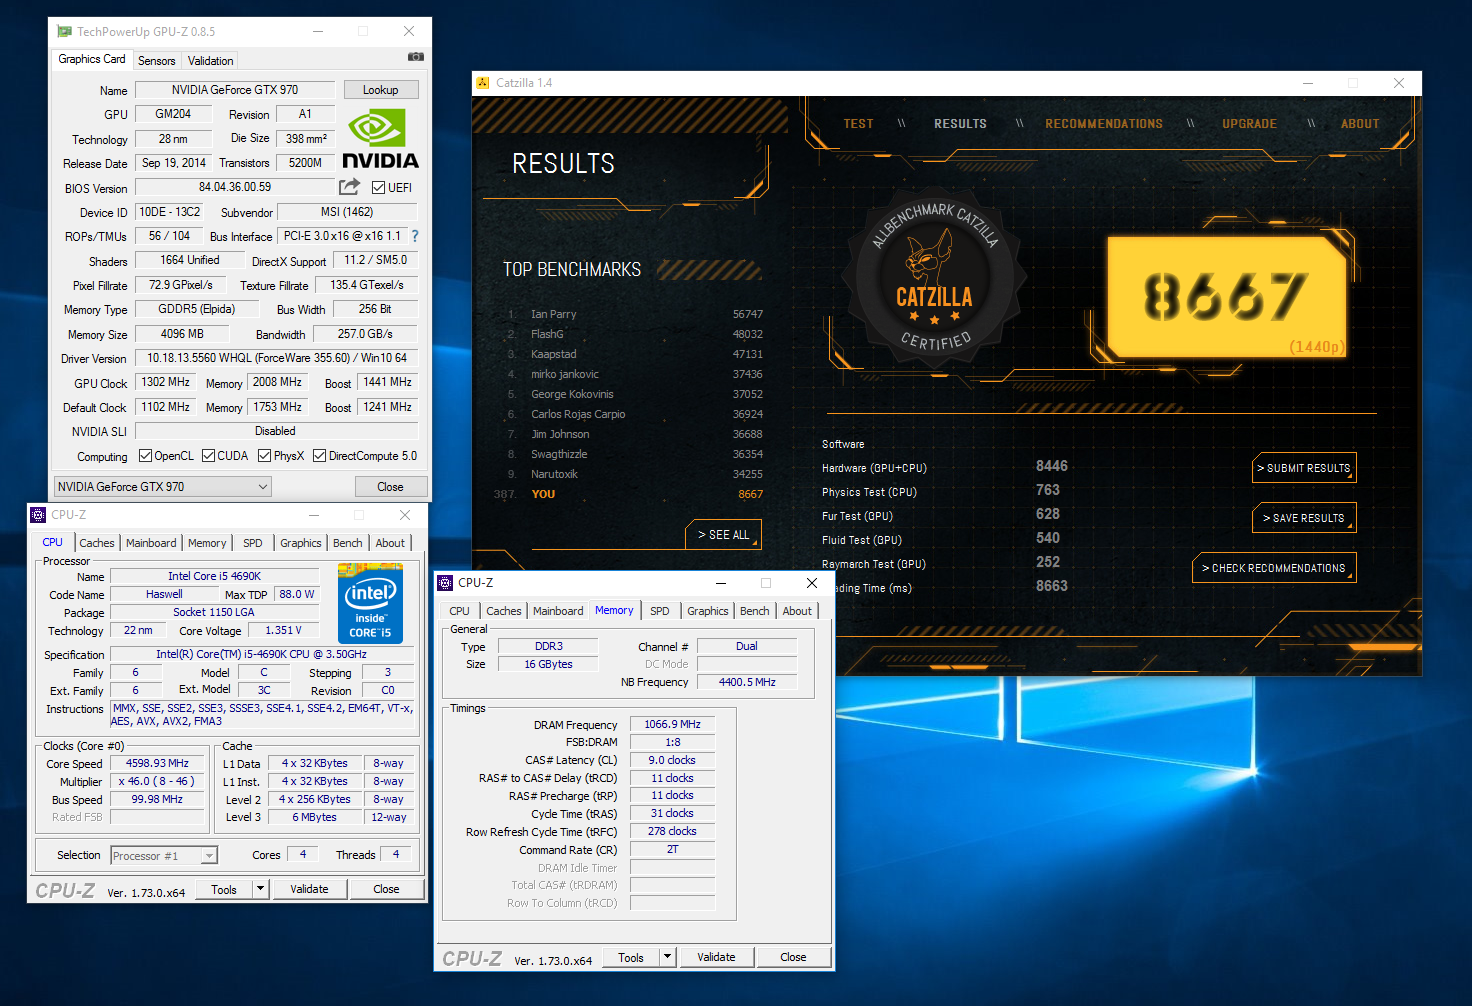
Task: Open Caches tab in left CPU-Z window
Action: pos(97,543)
